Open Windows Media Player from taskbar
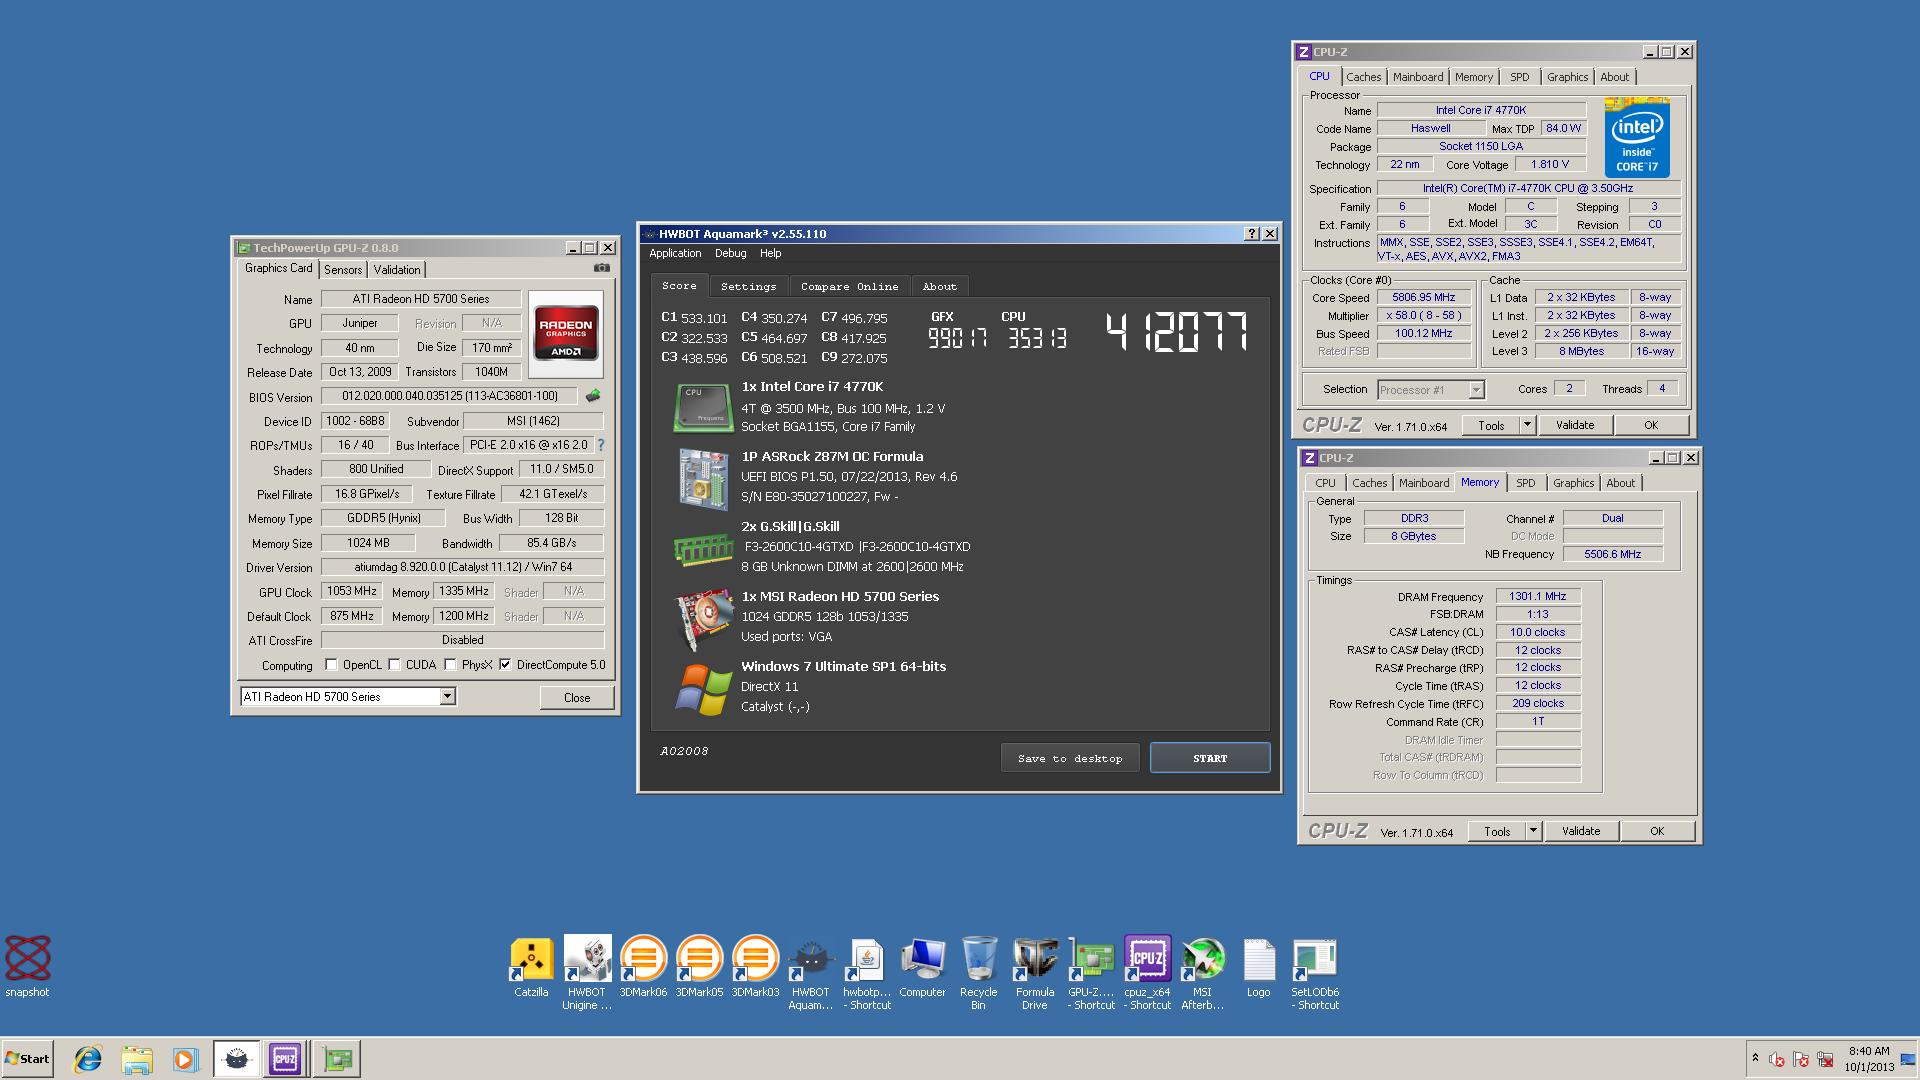Viewport: 1920px width, 1080px height. click(185, 1059)
